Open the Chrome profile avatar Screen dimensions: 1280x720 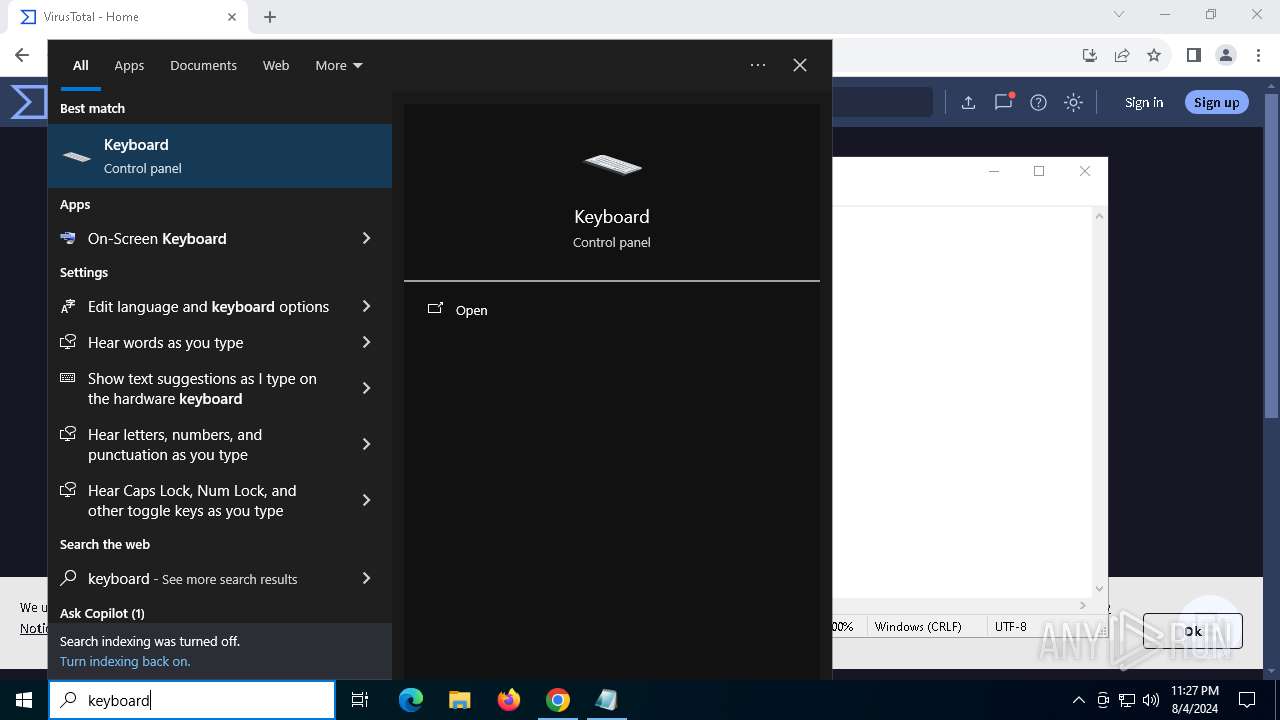coord(1226,55)
